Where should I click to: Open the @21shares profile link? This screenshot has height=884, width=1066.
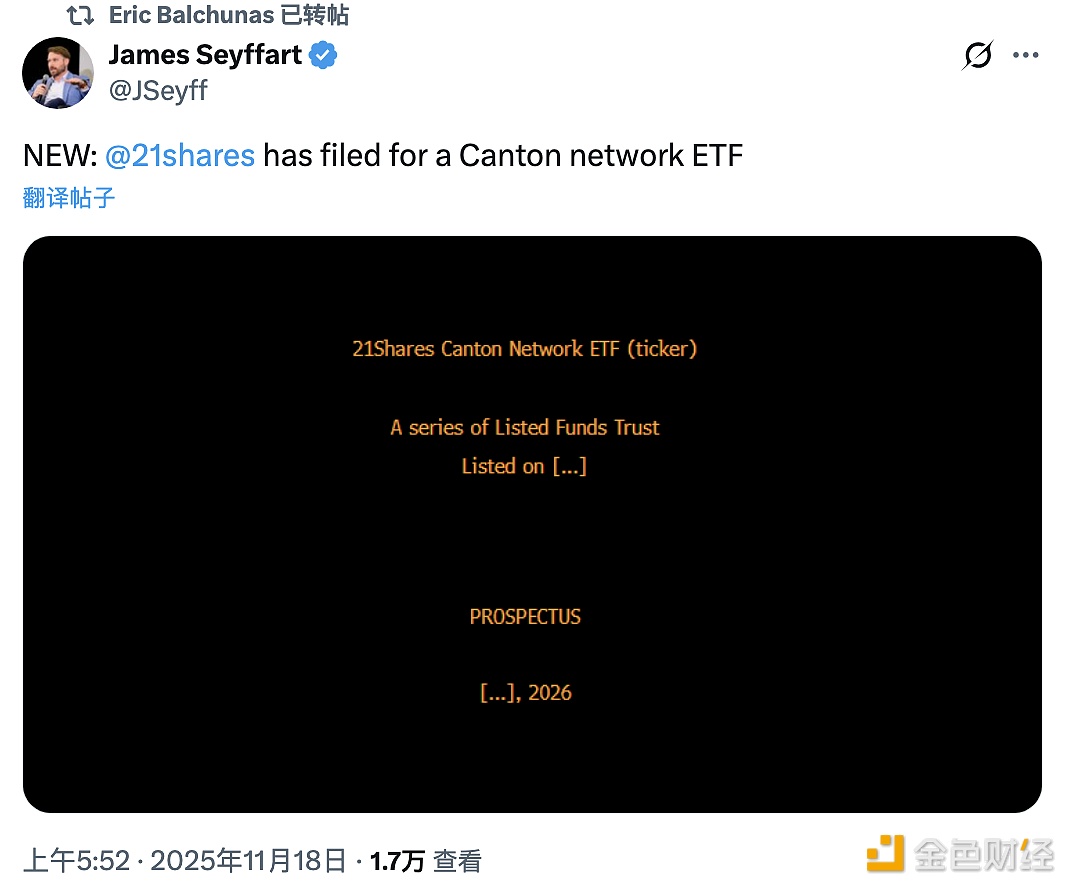click(180, 155)
